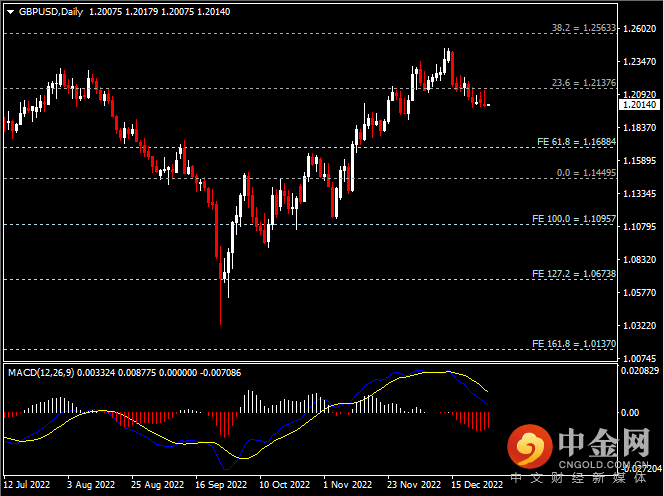Click the 15 Dec 2022 date marker
Image resolution: width=664 pixels, height=496 pixels.
click(477, 485)
